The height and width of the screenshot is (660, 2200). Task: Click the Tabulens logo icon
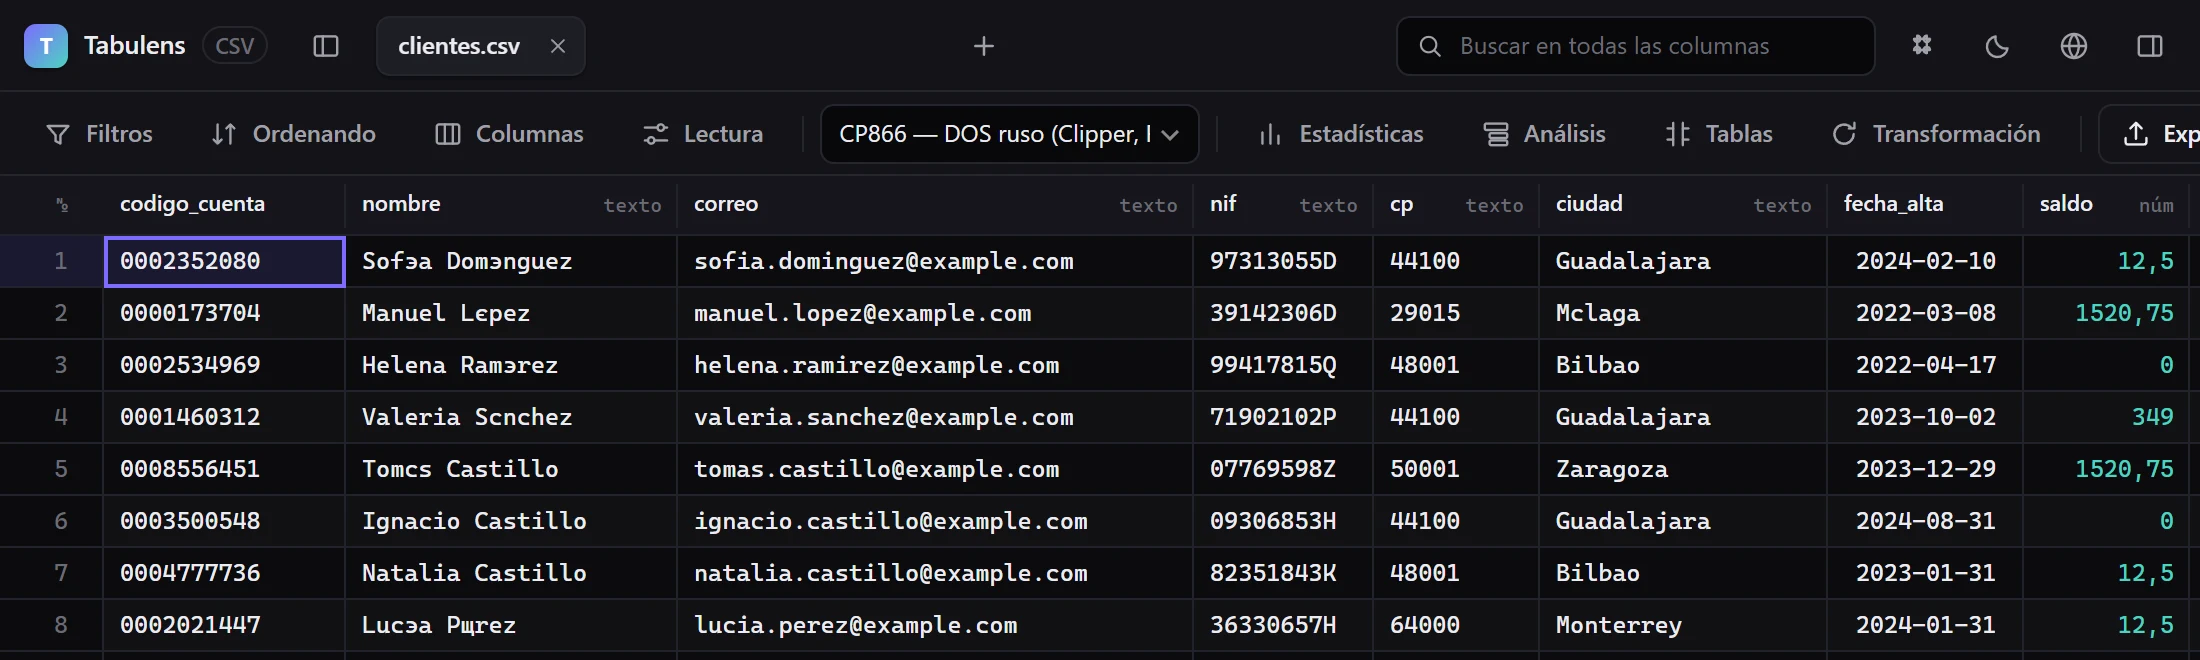(46, 46)
